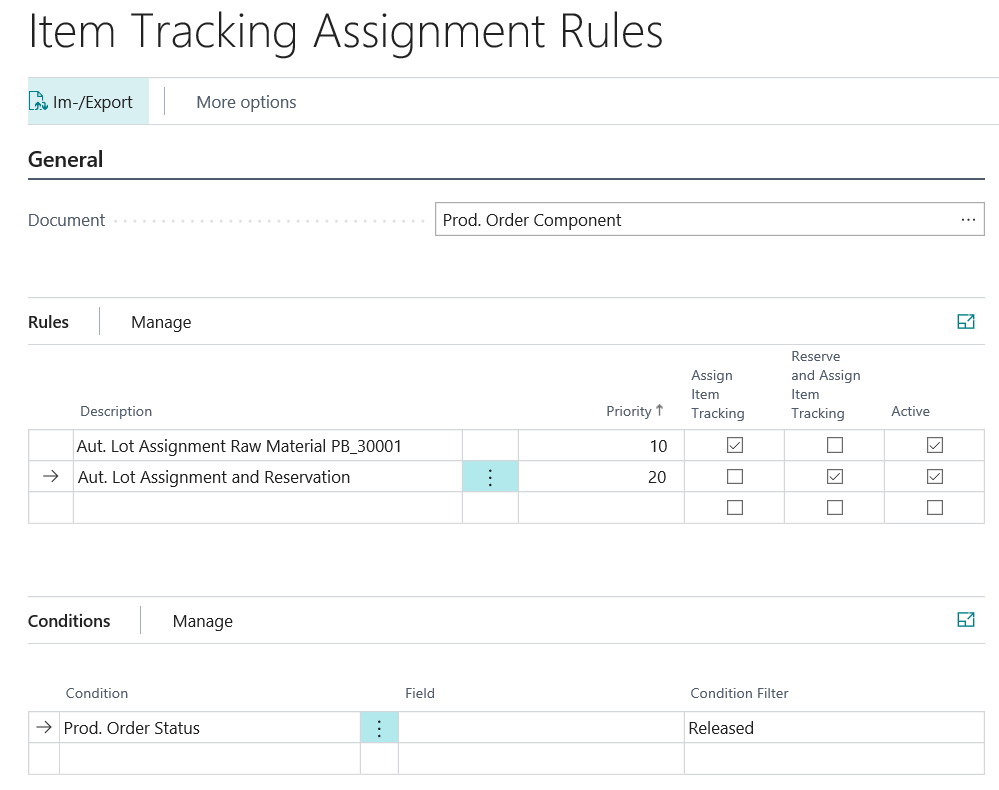This screenshot has height=790, width=999.
Task: Click the Conditions section tab
Action: (x=69, y=621)
